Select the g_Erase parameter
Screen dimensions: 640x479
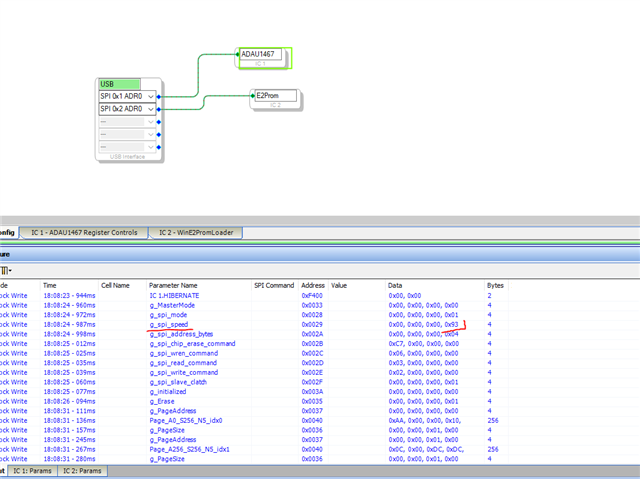(x=162, y=401)
